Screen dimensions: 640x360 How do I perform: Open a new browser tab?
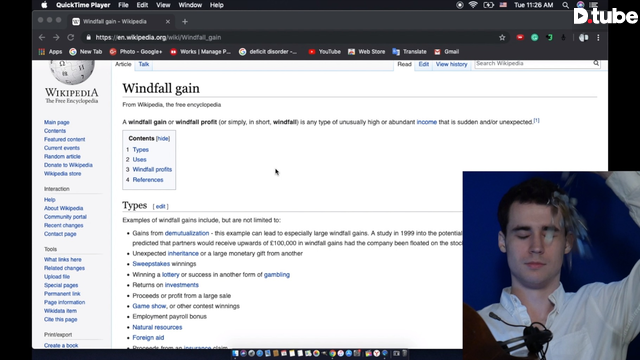[185, 22]
